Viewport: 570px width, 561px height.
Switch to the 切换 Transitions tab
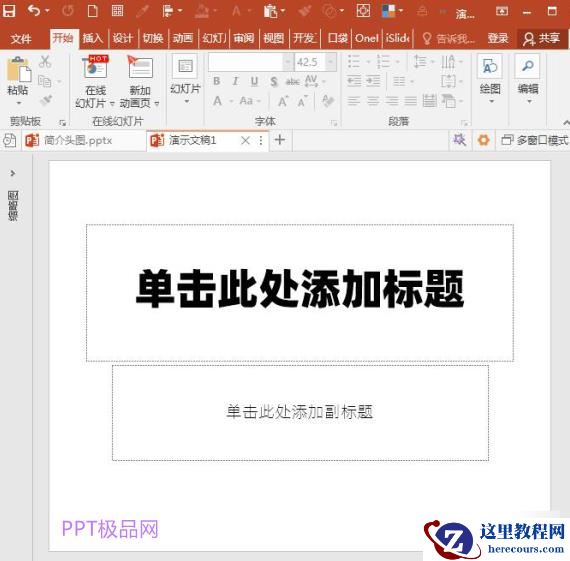tap(153, 38)
